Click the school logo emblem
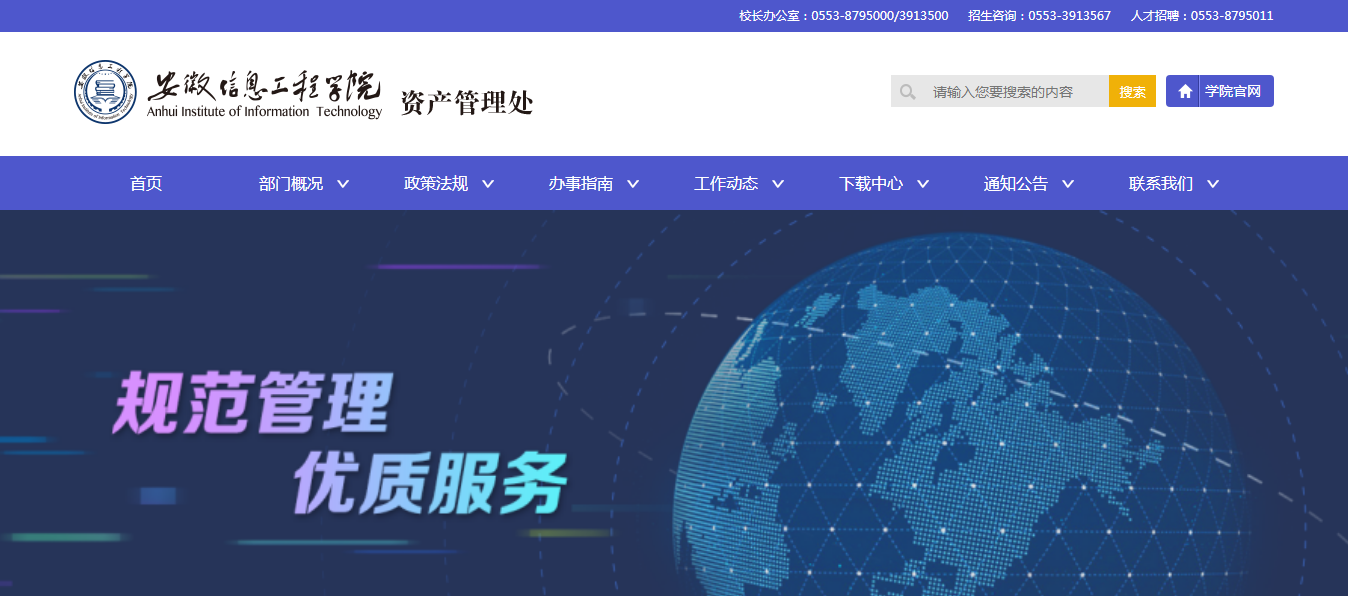 click(x=105, y=92)
